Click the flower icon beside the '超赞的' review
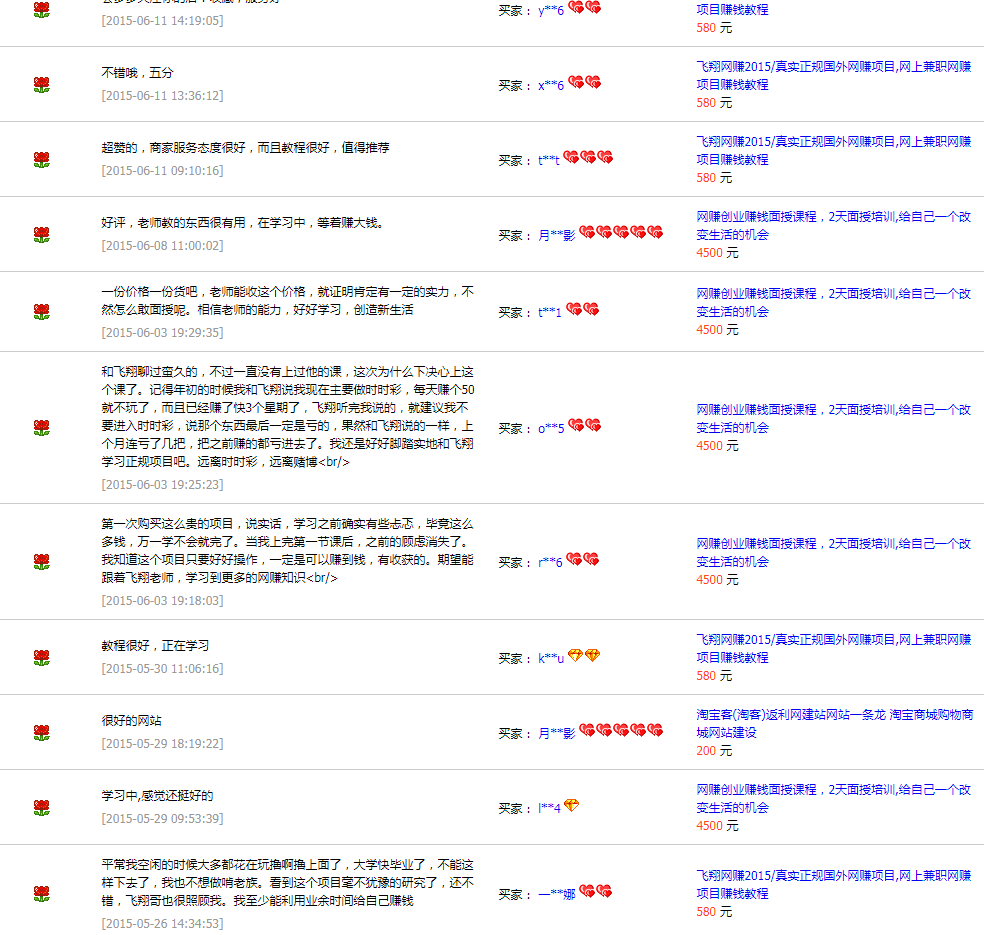Screen dimensions: 999x935 coord(41,160)
